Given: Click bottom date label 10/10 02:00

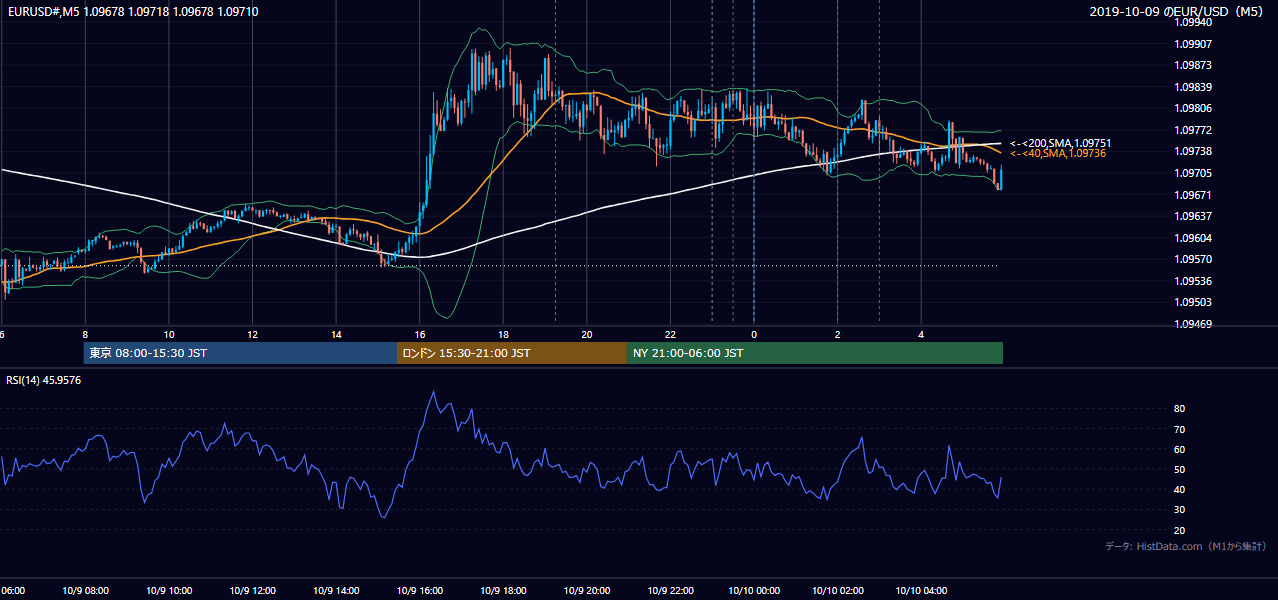Looking at the screenshot, I should point(837,591).
